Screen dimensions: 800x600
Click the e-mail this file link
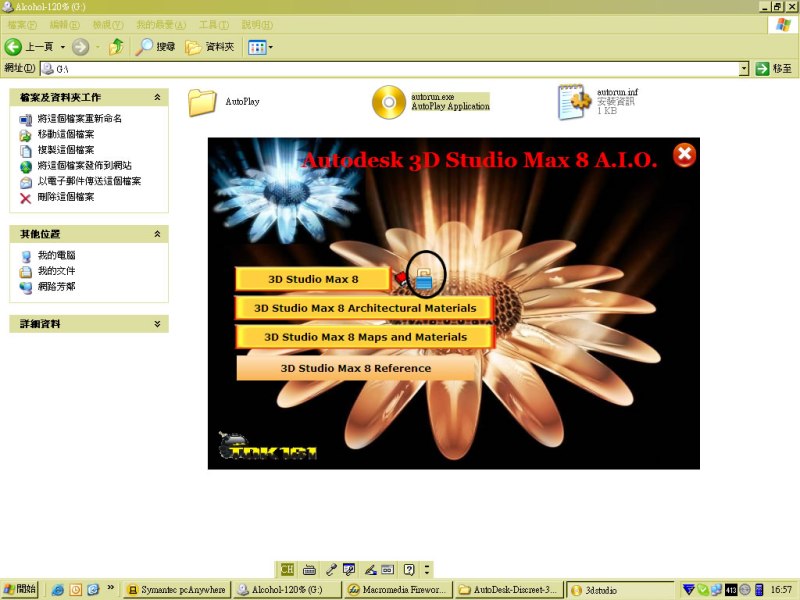89,181
